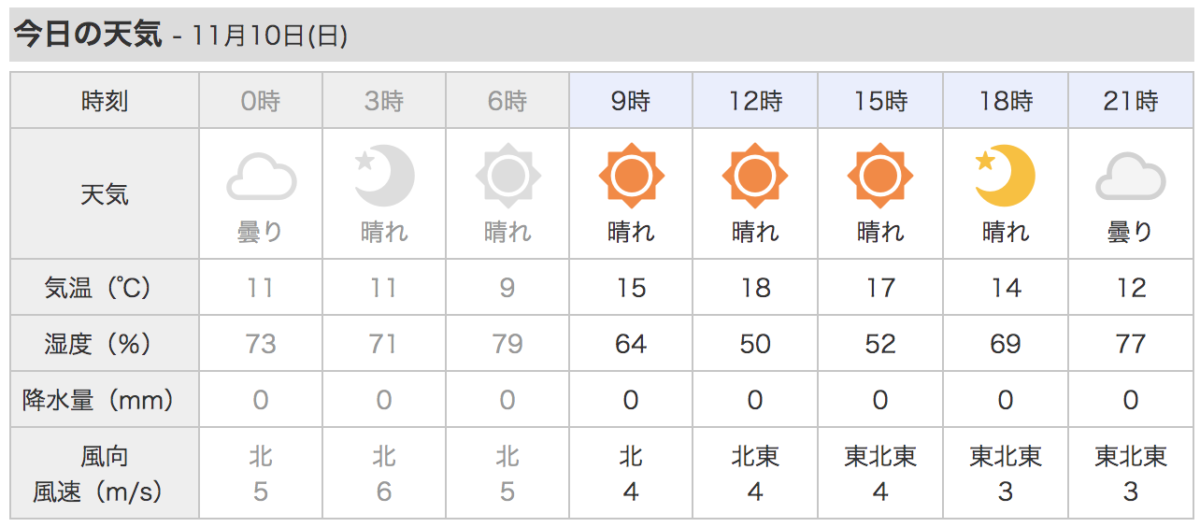Screen dimensions: 1200x527
Task: Select the 21時 column header
Action: 1130,100
